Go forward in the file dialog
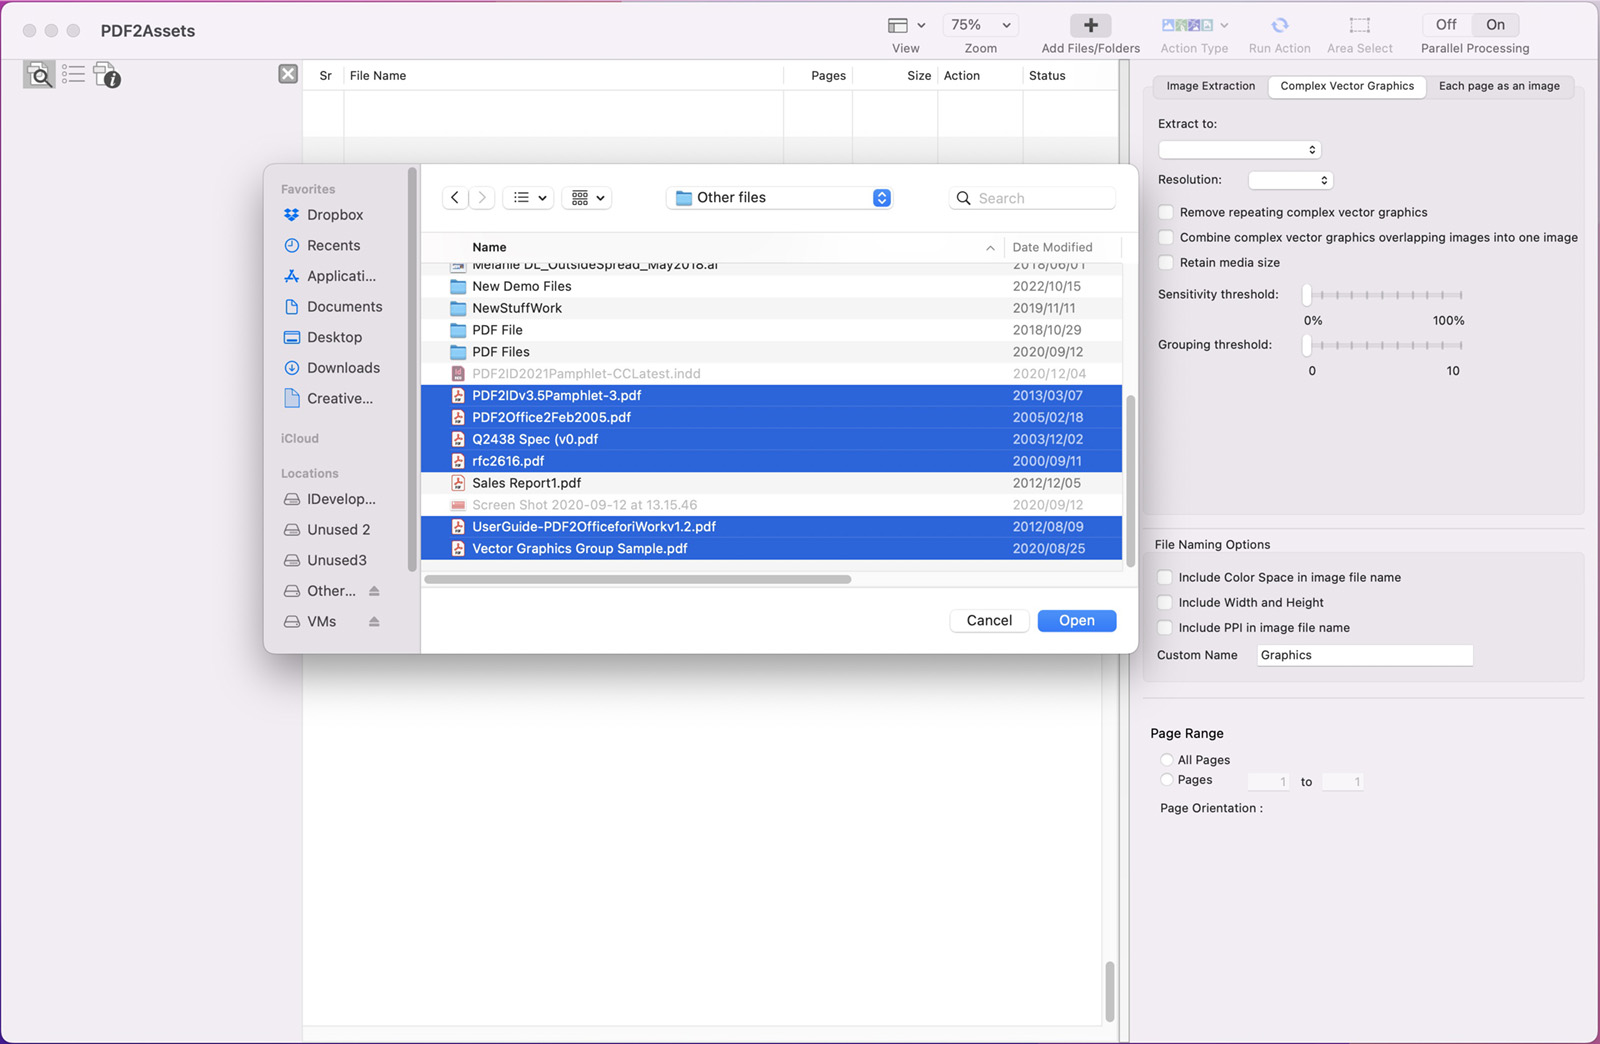Image resolution: width=1600 pixels, height=1044 pixels. tap(482, 198)
